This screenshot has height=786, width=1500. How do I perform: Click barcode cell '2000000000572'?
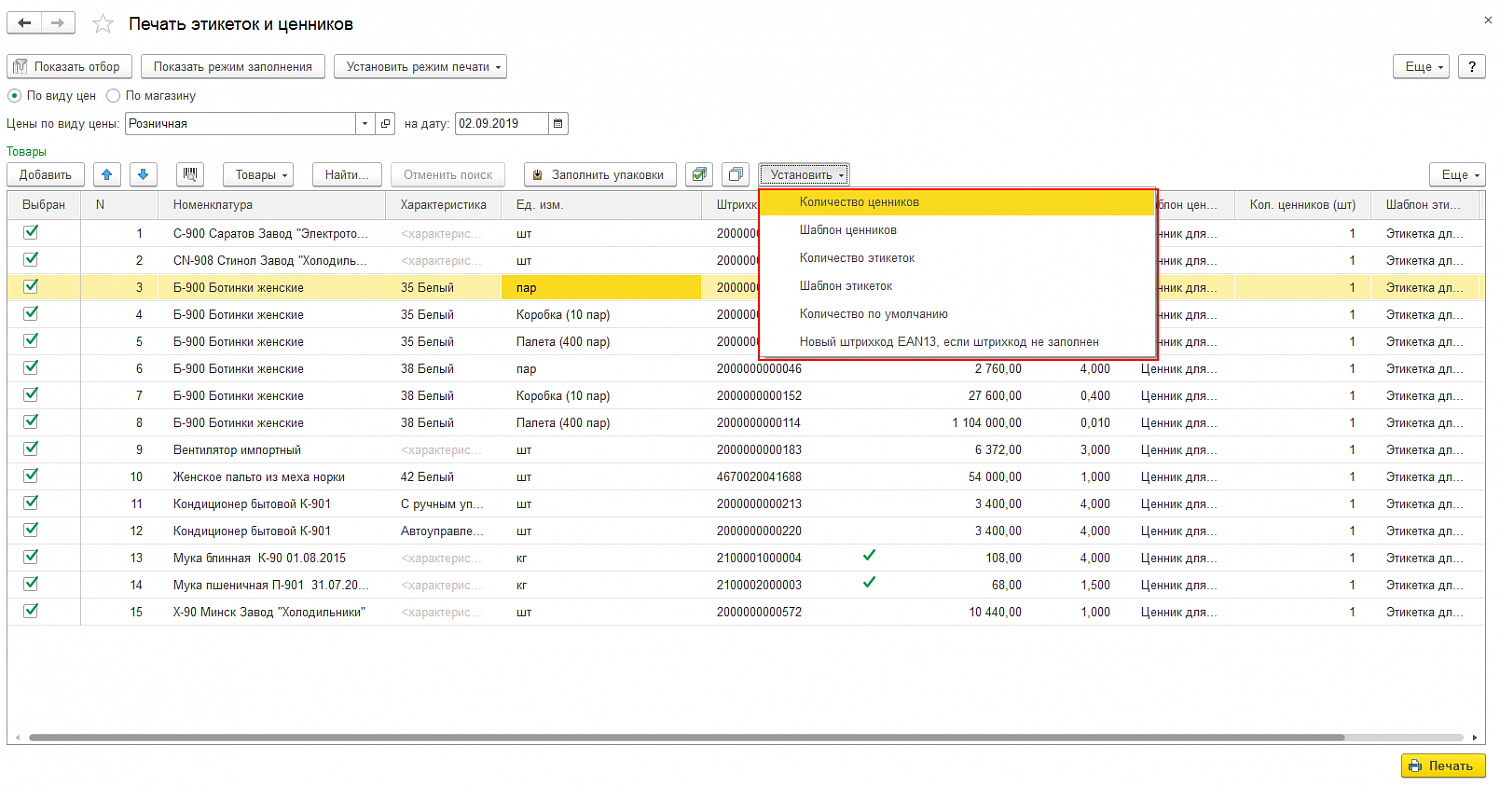tap(759, 612)
